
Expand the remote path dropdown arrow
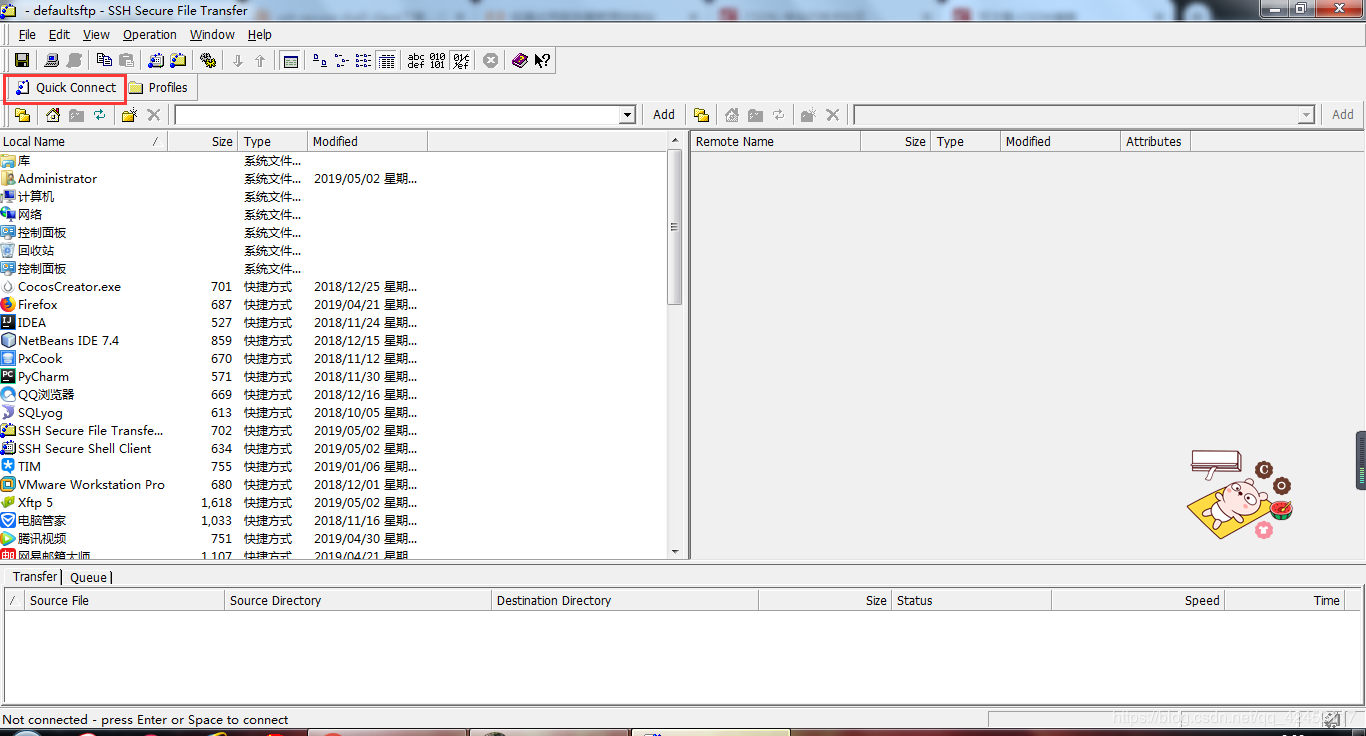(x=1305, y=115)
